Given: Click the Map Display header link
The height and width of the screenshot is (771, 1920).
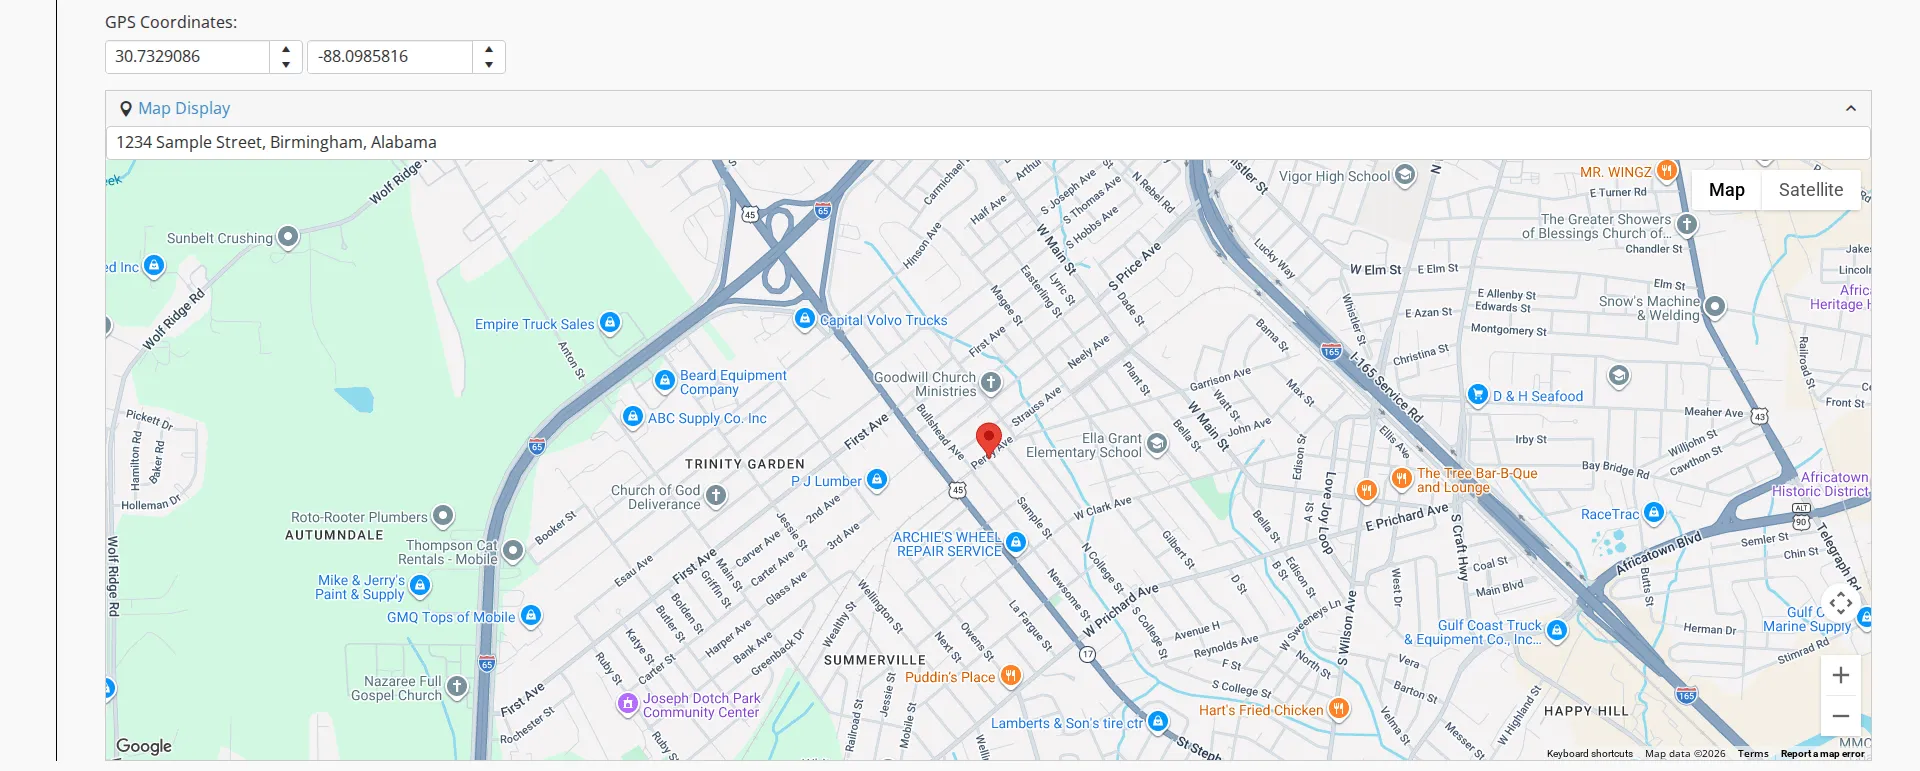Looking at the screenshot, I should pos(184,108).
